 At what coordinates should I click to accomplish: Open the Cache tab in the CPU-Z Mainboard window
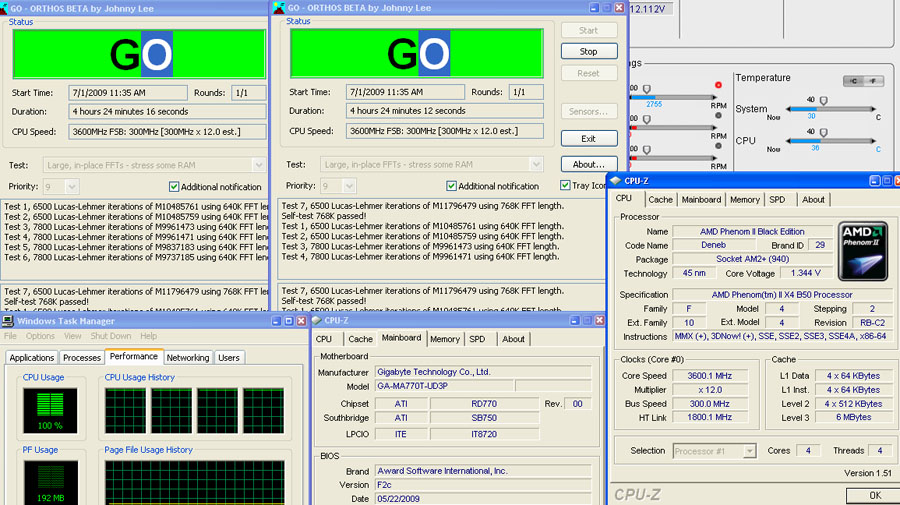[x=360, y=339]
